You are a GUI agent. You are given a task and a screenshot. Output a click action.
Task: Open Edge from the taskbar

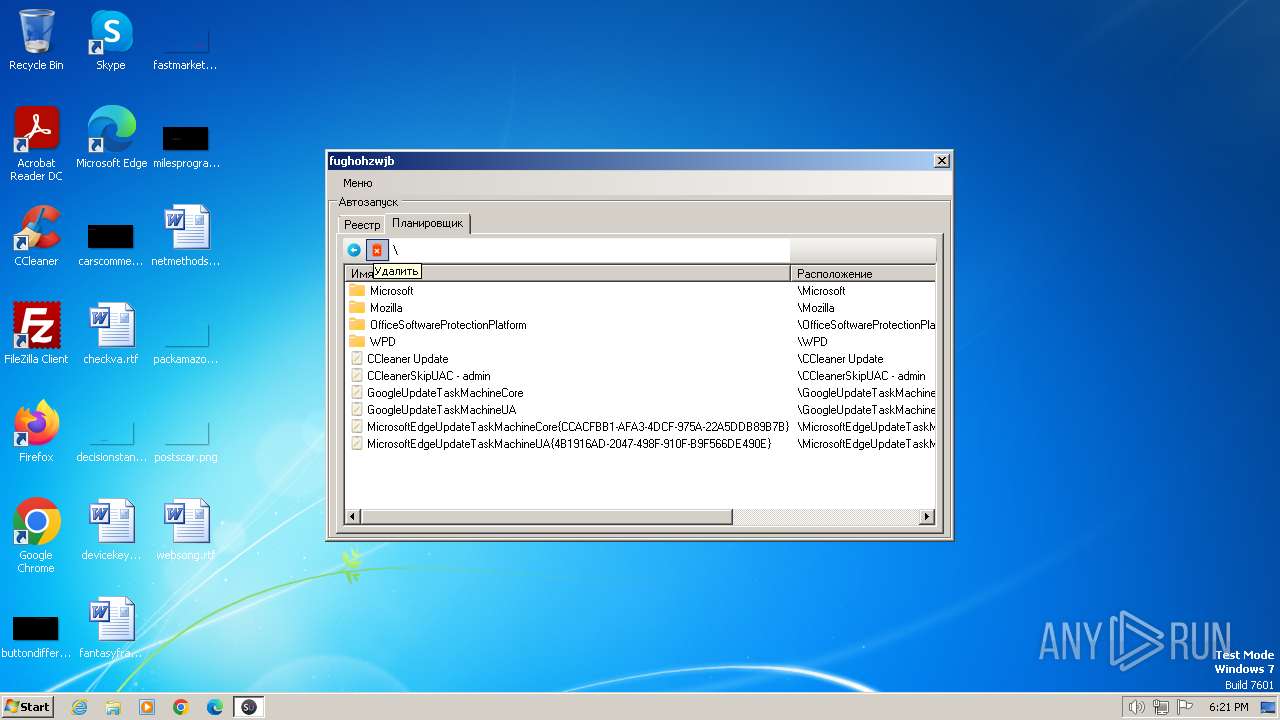215,707
